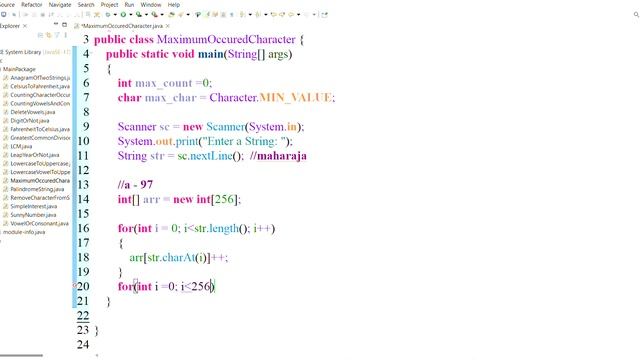This screenshot has height=360, width=640.
Task: Click 'arr[str.charAt(i)]++;' on line 18
Action: [x=178, y=258]
